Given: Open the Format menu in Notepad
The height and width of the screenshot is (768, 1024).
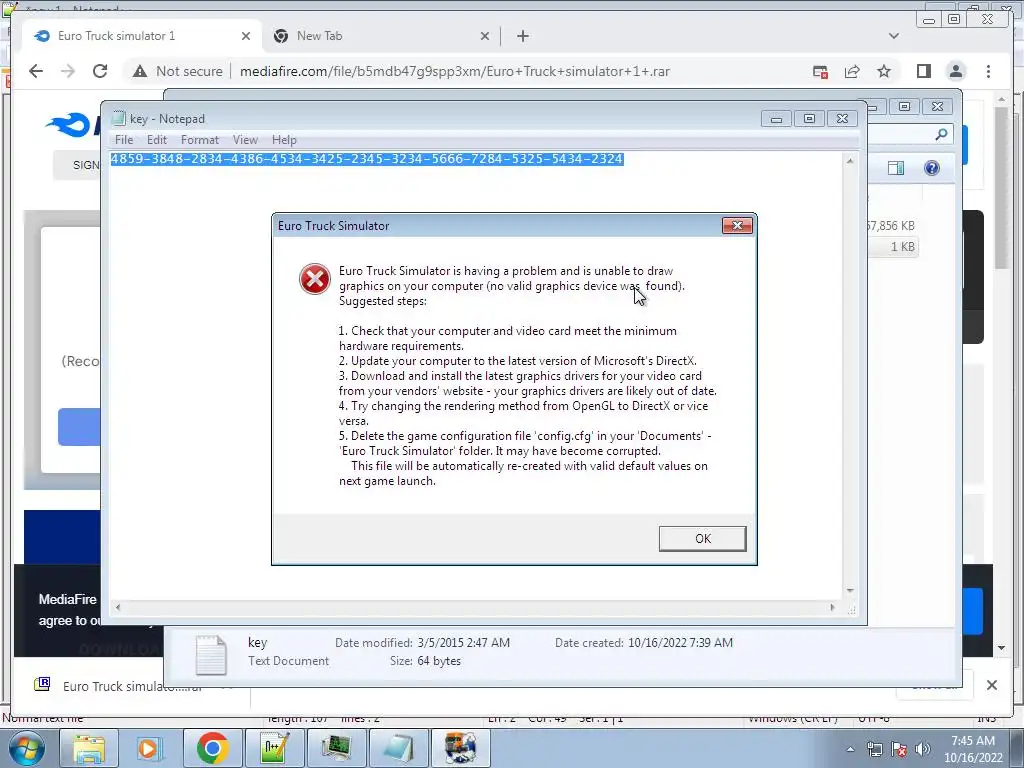Looking at the screenshot, I should (200, 140).
